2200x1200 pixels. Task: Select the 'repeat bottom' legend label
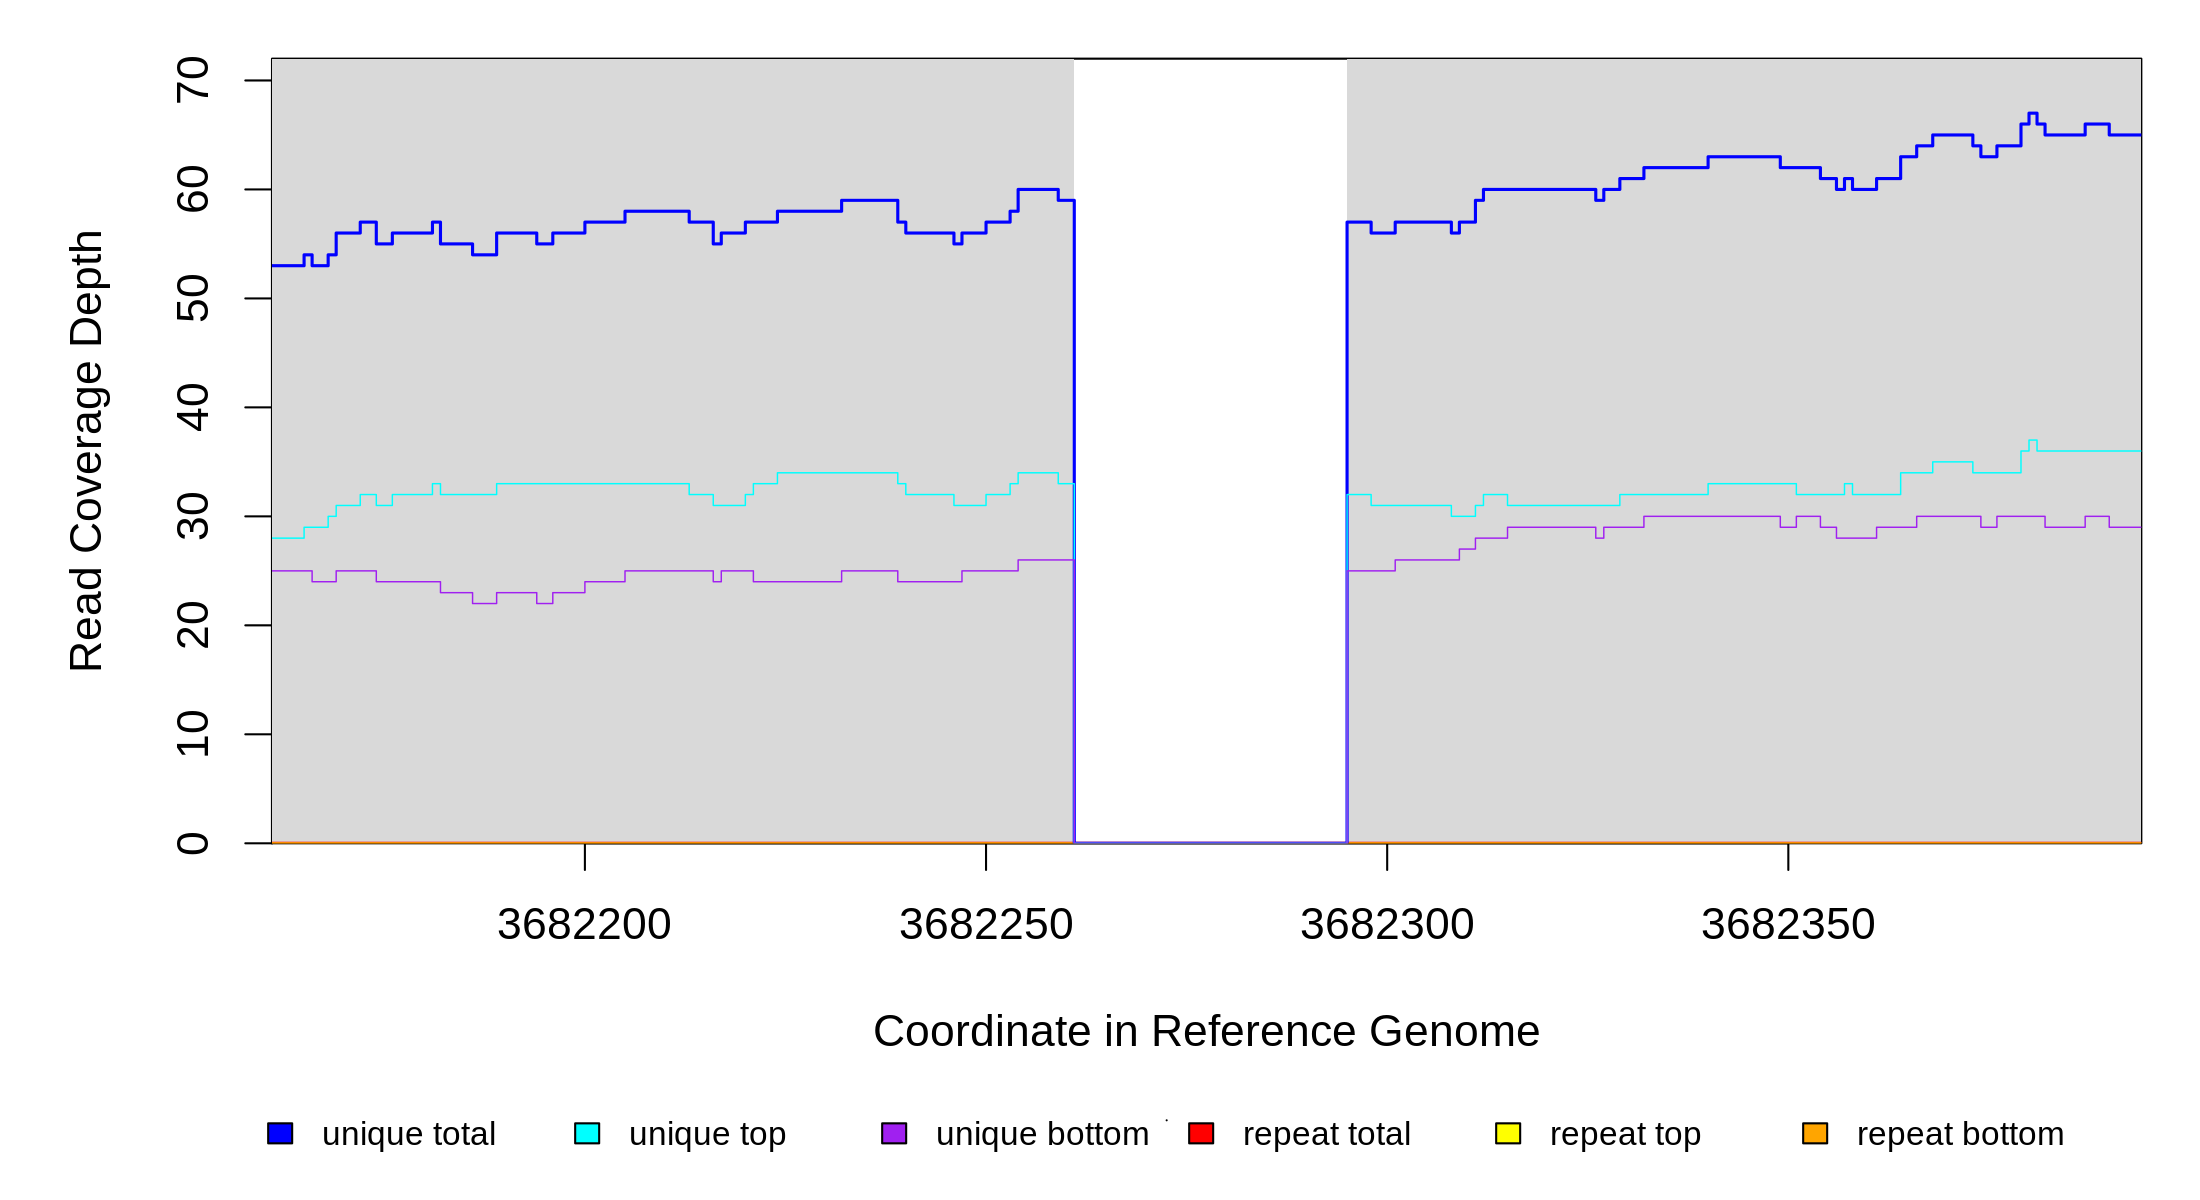point(1960,1134)
